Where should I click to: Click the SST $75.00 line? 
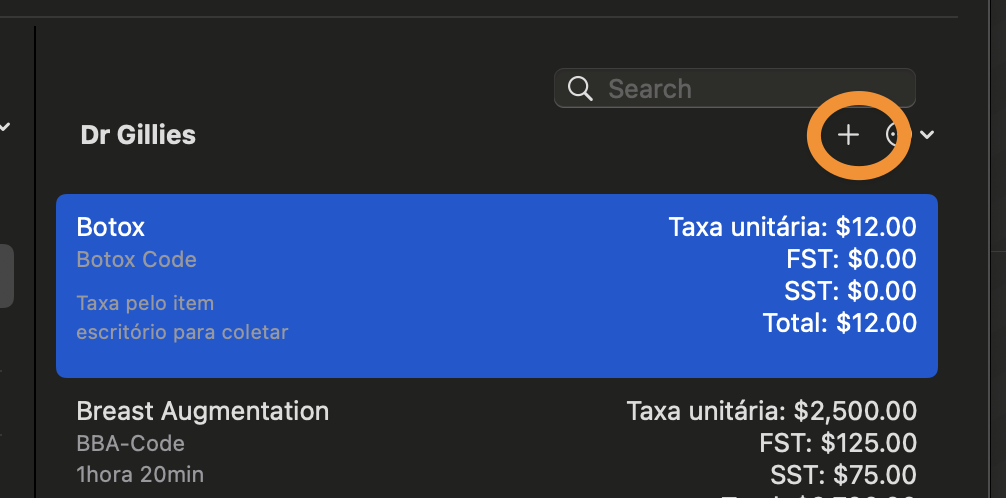coord(843,475)
